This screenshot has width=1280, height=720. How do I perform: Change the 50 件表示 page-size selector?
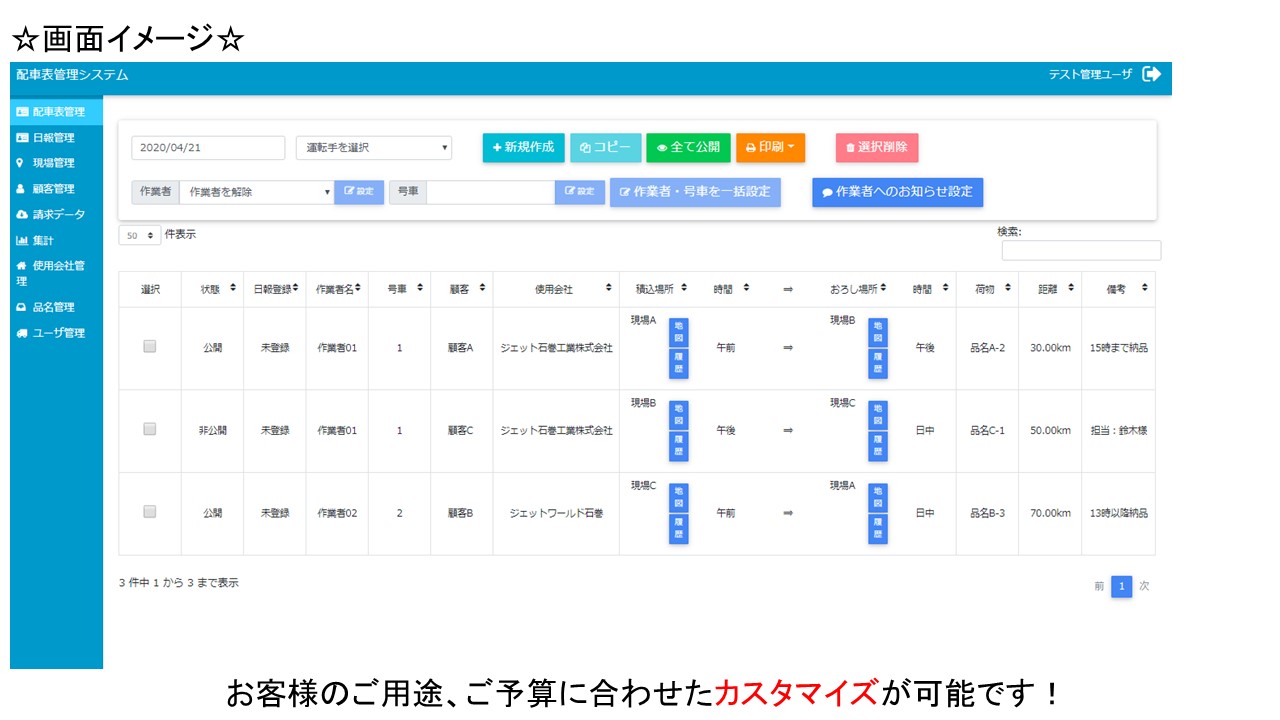coord(139,235)
